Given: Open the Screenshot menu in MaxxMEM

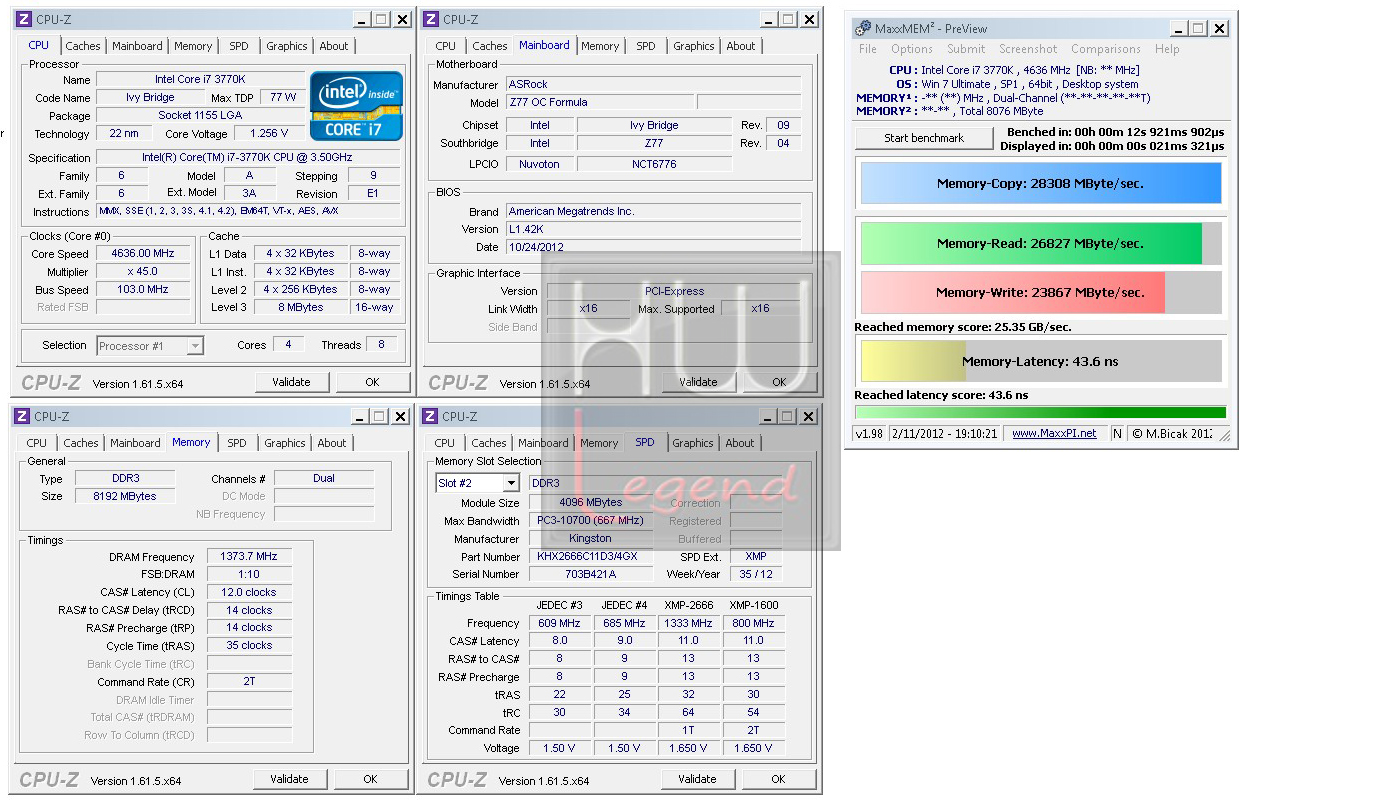Looking at the screenshot, I should point(1028,49).
